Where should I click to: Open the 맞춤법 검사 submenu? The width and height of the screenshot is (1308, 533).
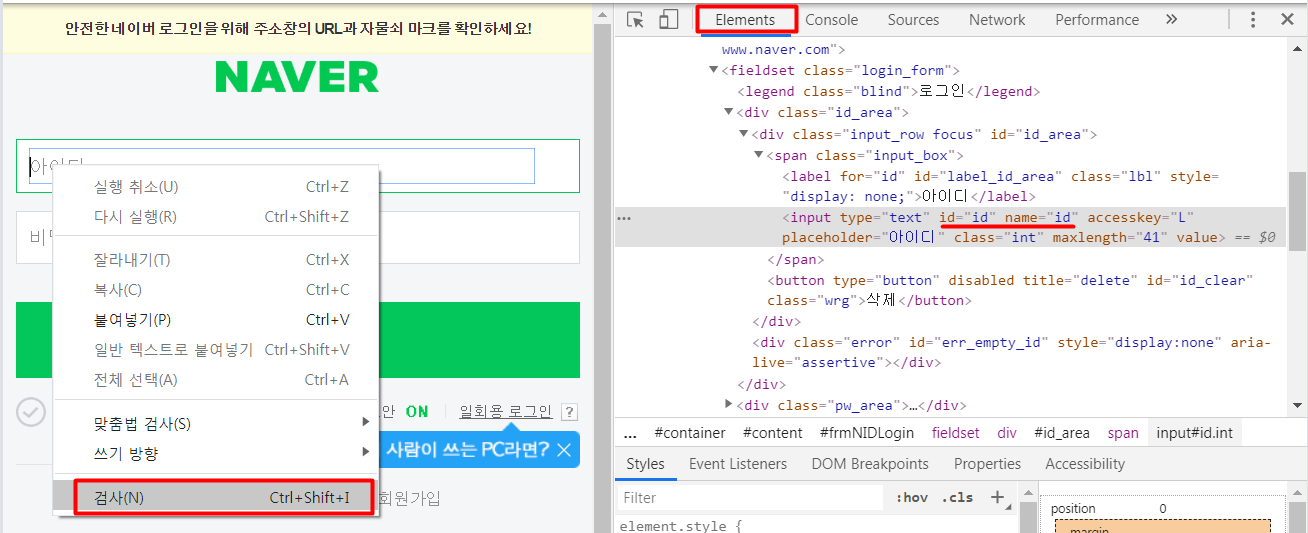[216, 424]
